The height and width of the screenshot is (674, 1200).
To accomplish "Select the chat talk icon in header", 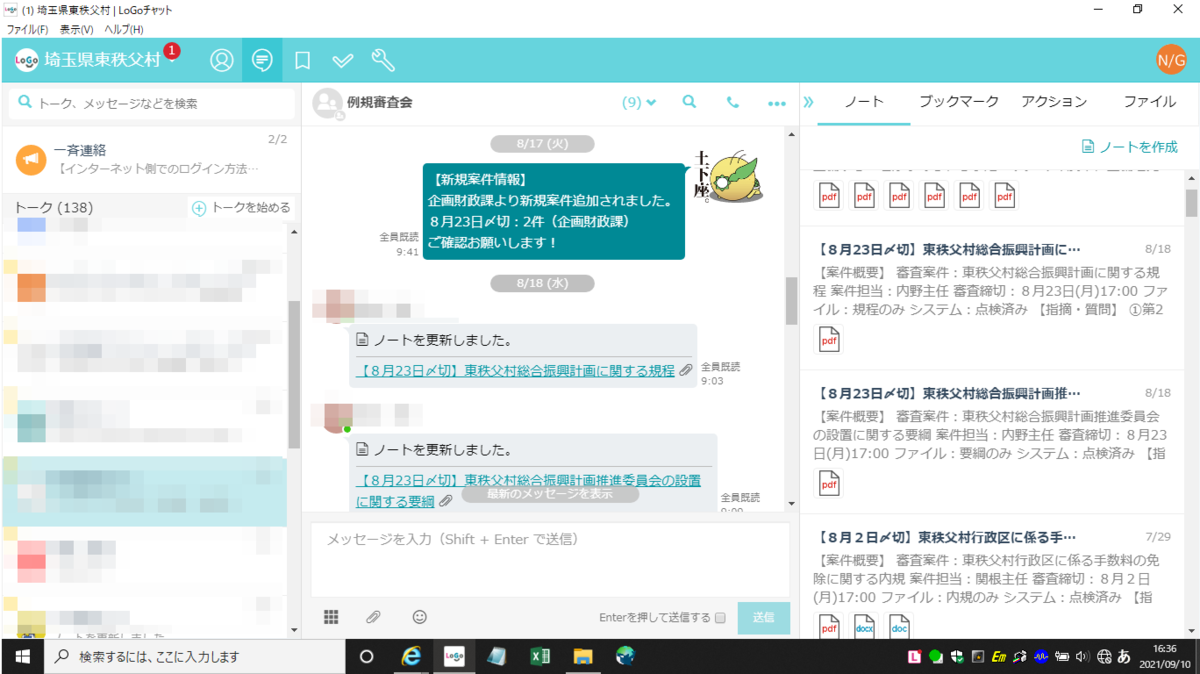I will tap(262, 60).
